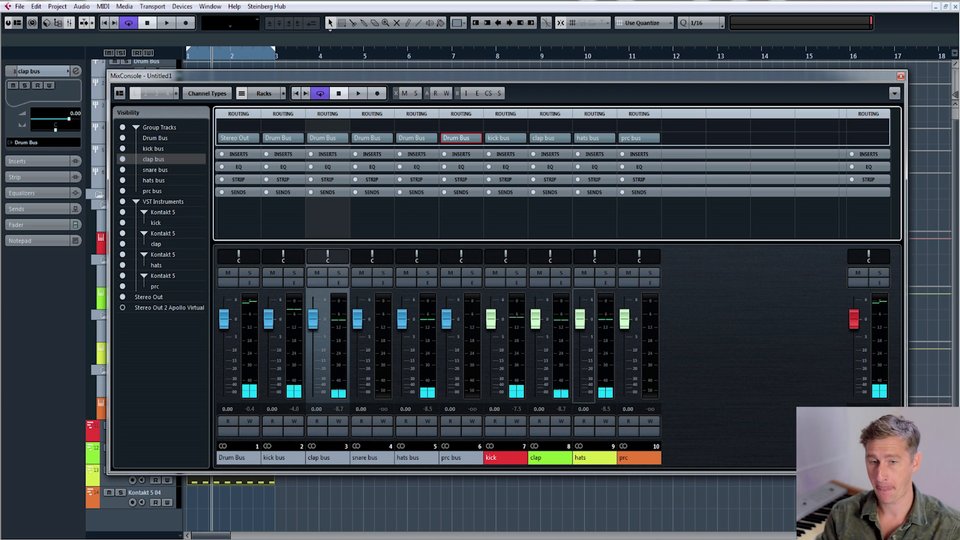The width and height of the screenshot is (960, 540).
Task: Click the main toolbar Play button
Action: 167,23
